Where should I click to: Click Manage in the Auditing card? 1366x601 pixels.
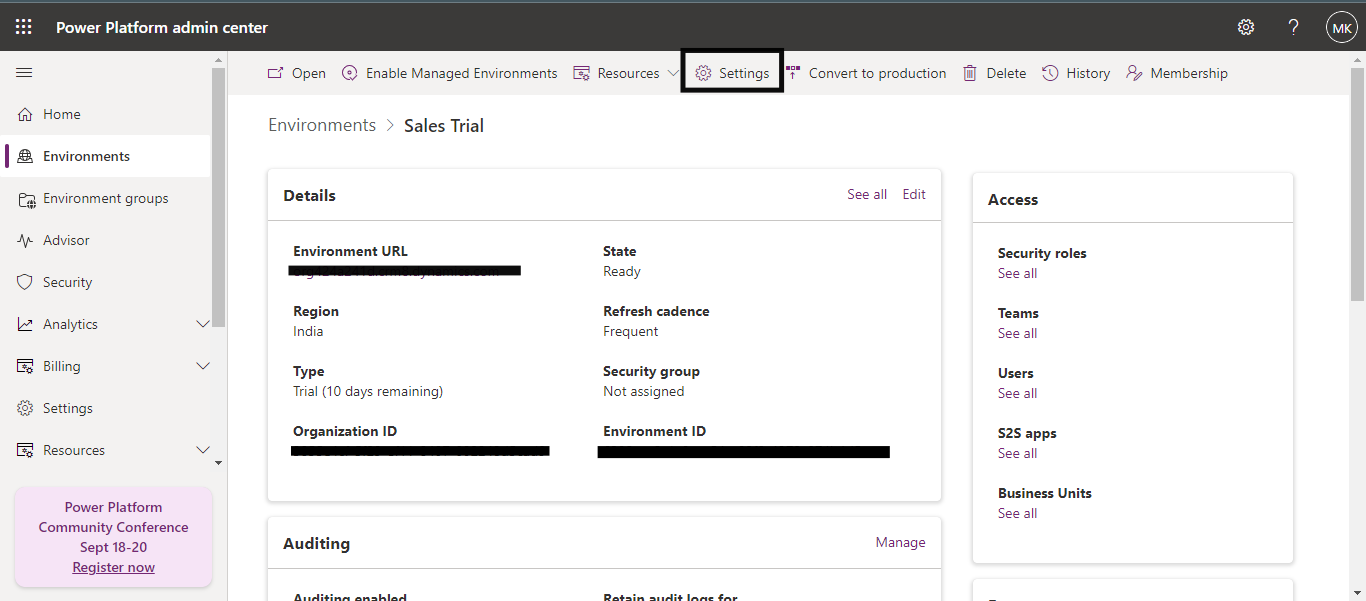[x=900, y=542]
